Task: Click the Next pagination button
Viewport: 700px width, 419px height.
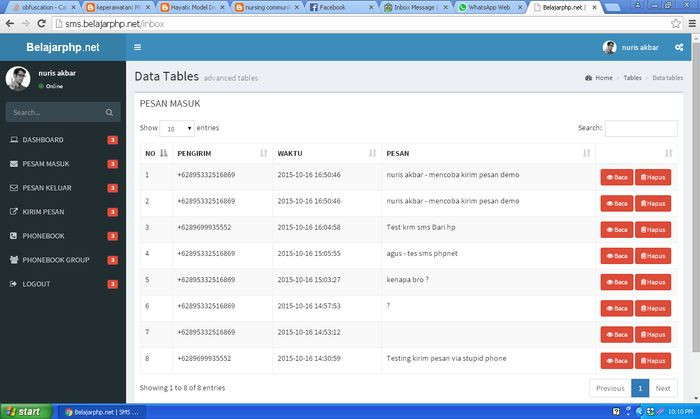Action: click(663, 388)
